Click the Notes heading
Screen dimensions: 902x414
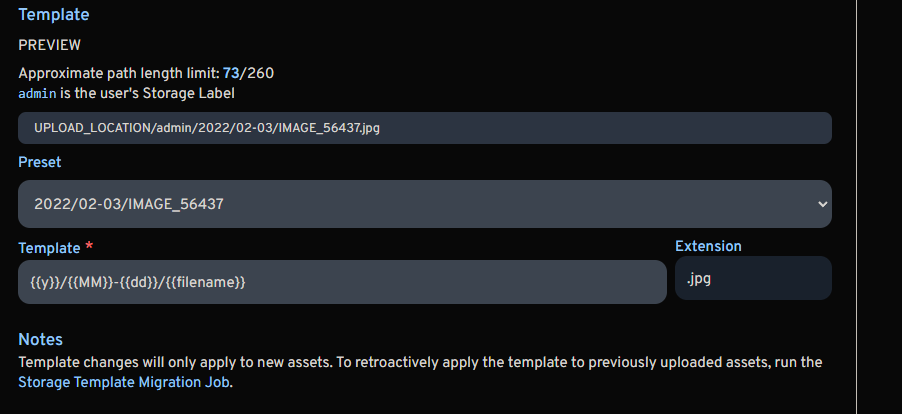click(40, 340)
